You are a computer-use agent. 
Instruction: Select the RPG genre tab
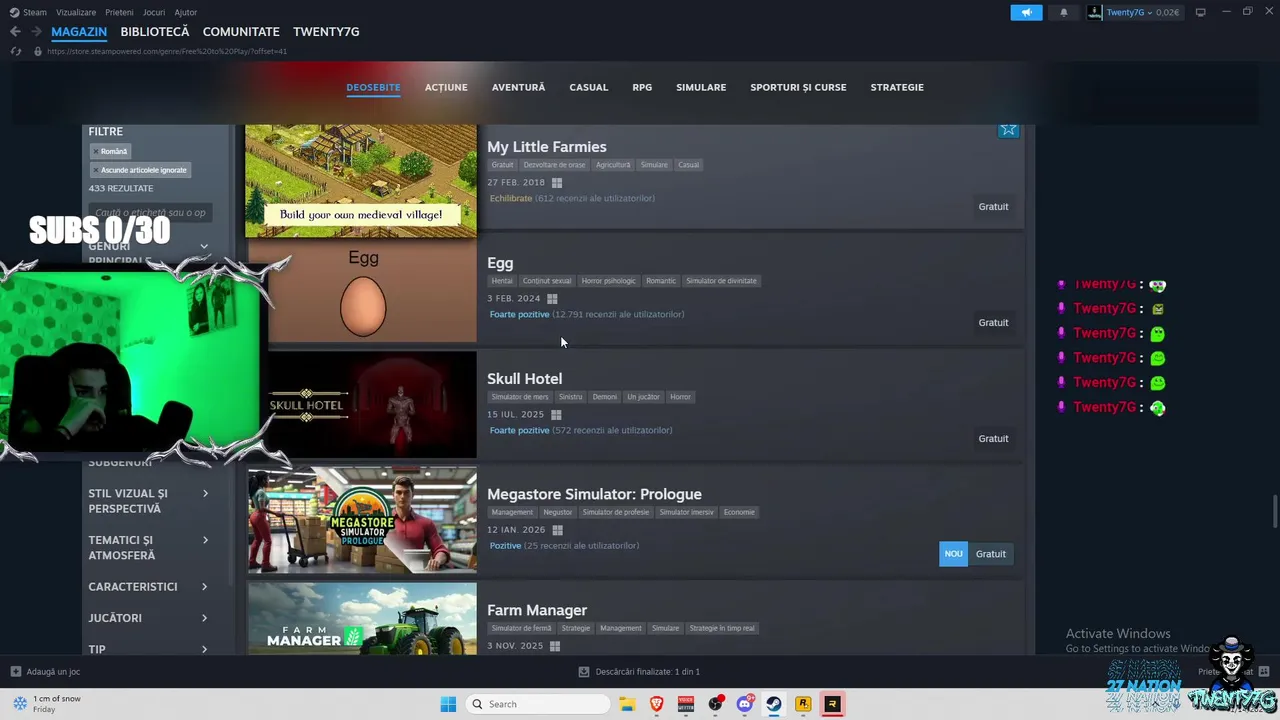click(642, 87)
